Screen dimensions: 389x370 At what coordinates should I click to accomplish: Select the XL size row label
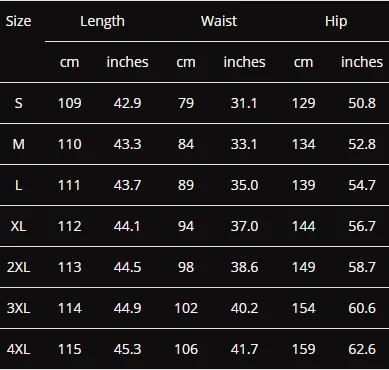[x=19, y=226]
